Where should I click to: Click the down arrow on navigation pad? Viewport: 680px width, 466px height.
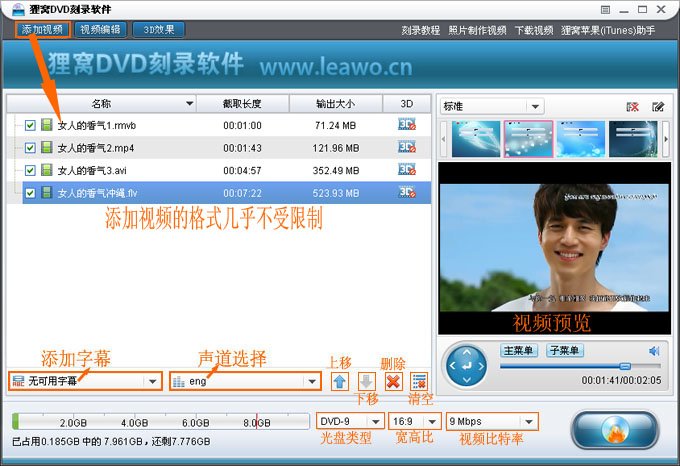click(467, 380)
